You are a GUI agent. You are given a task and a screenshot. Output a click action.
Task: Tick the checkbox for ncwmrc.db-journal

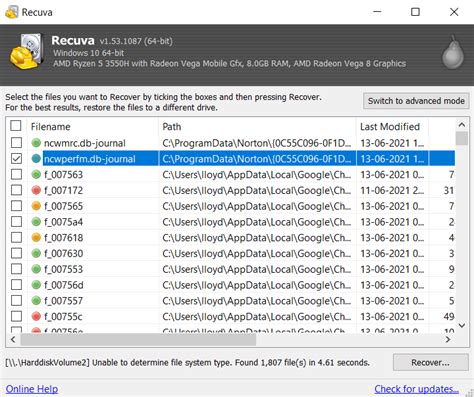[x=16, y=143]
